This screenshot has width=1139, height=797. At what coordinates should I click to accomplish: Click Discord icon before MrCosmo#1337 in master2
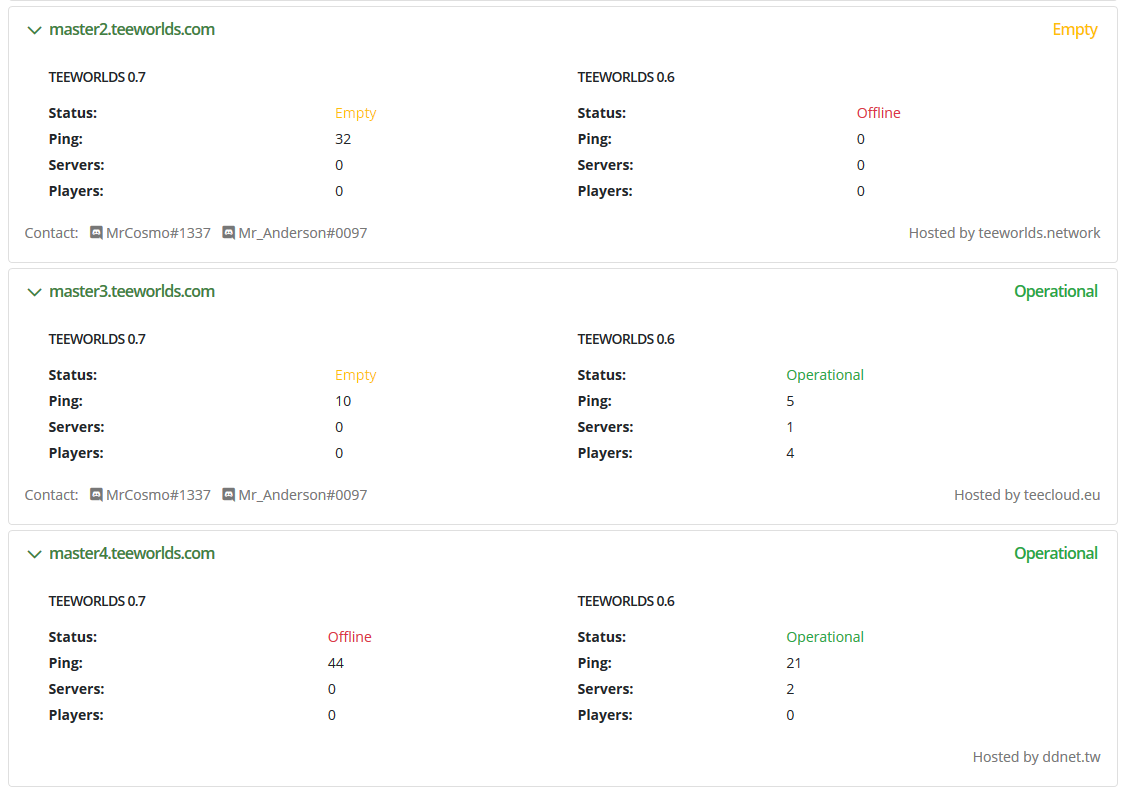96,232
